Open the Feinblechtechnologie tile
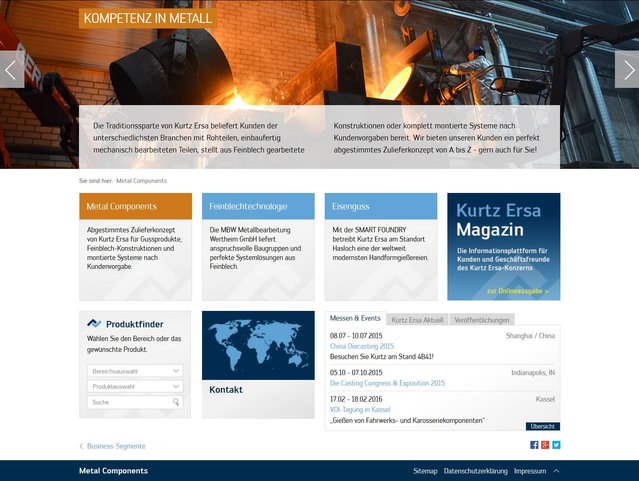The image size is (639, 481). pyautogui.click(x=258, y=247)
